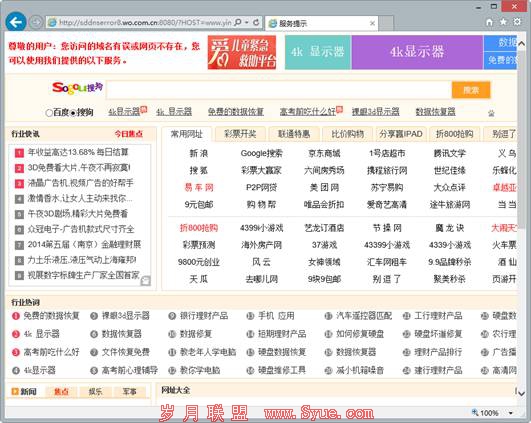
Task: Switch to the 比价购物 tab
Action: click(x=347, y=134)
